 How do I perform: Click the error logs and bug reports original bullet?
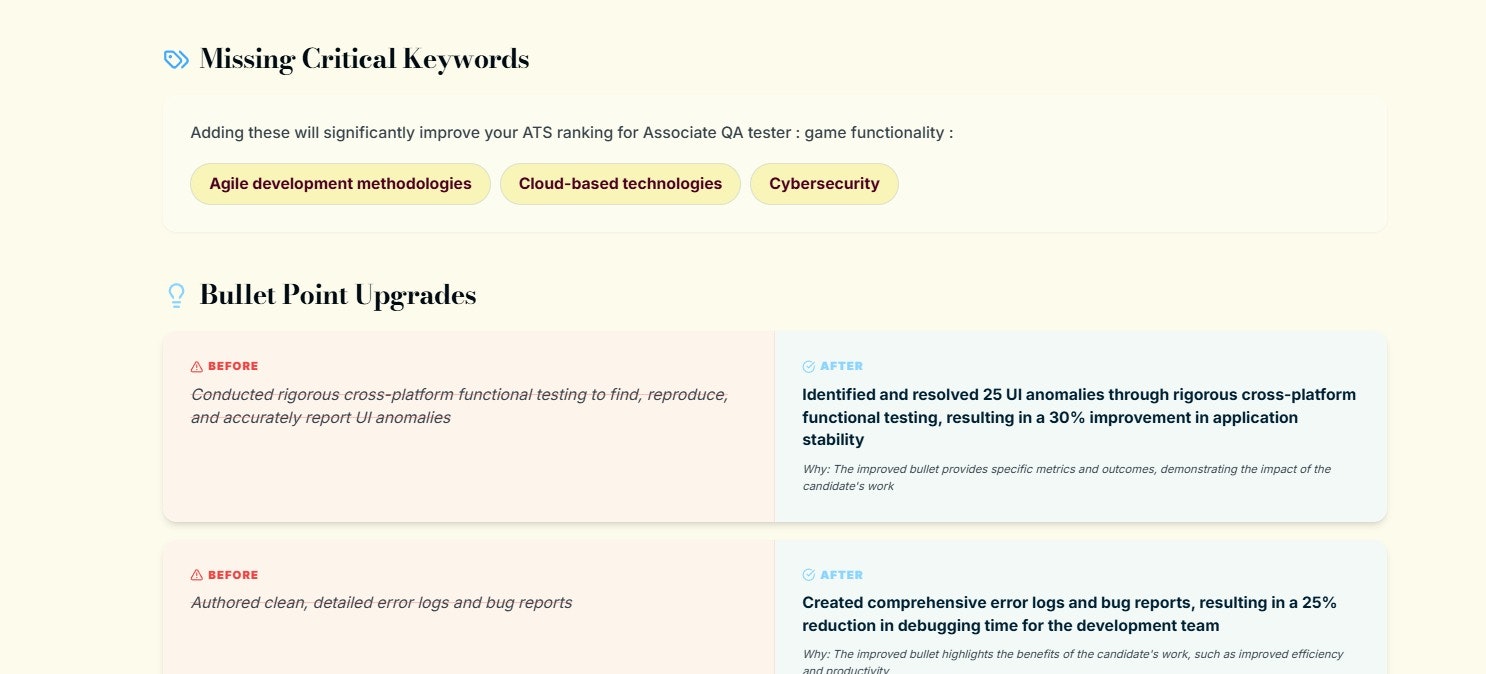pyautogui.click(x=381, y=602)
